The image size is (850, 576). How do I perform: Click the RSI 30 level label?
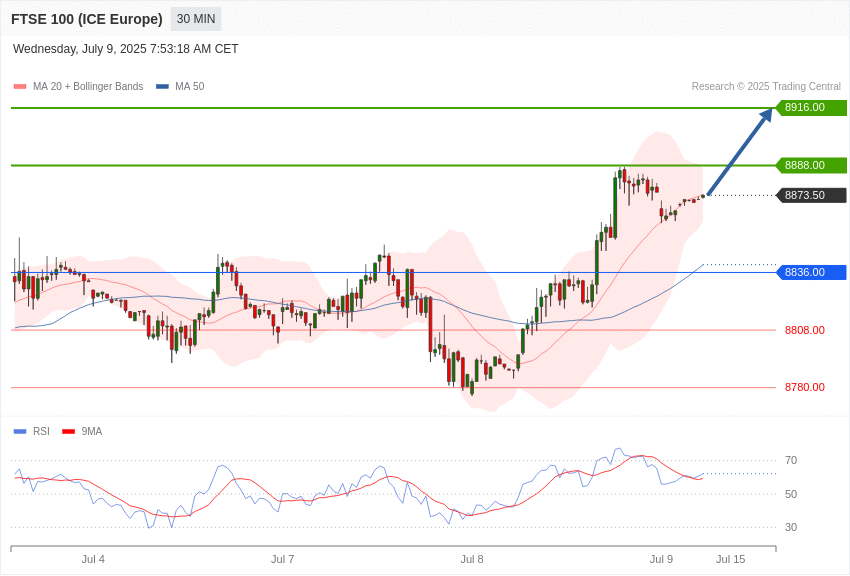[791, 527]
